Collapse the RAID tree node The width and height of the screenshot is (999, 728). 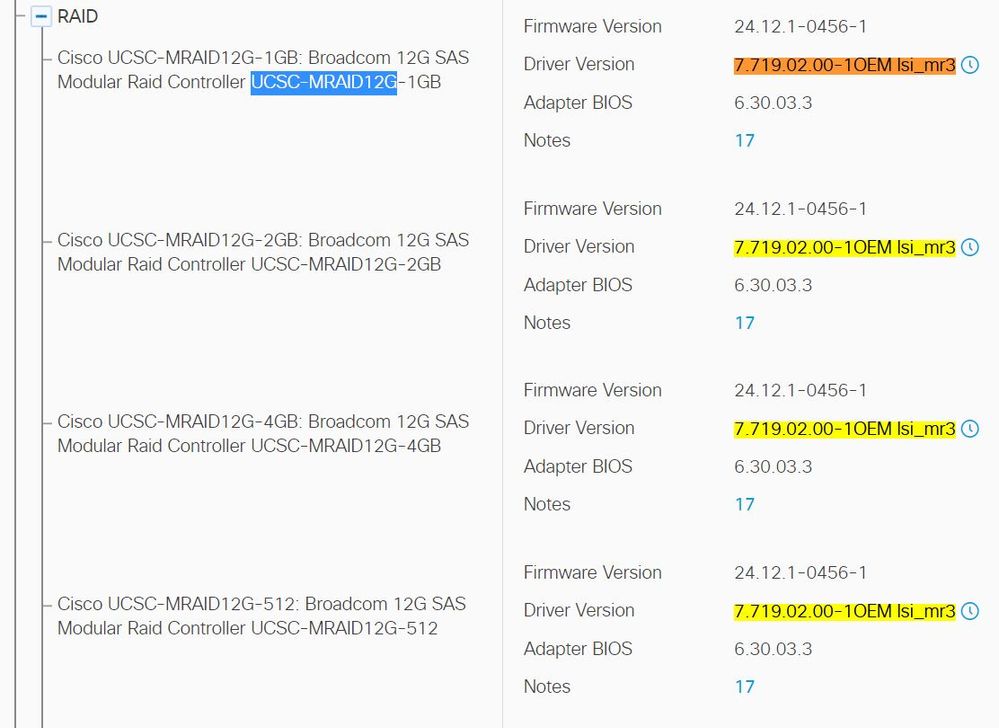coord(41,17)
